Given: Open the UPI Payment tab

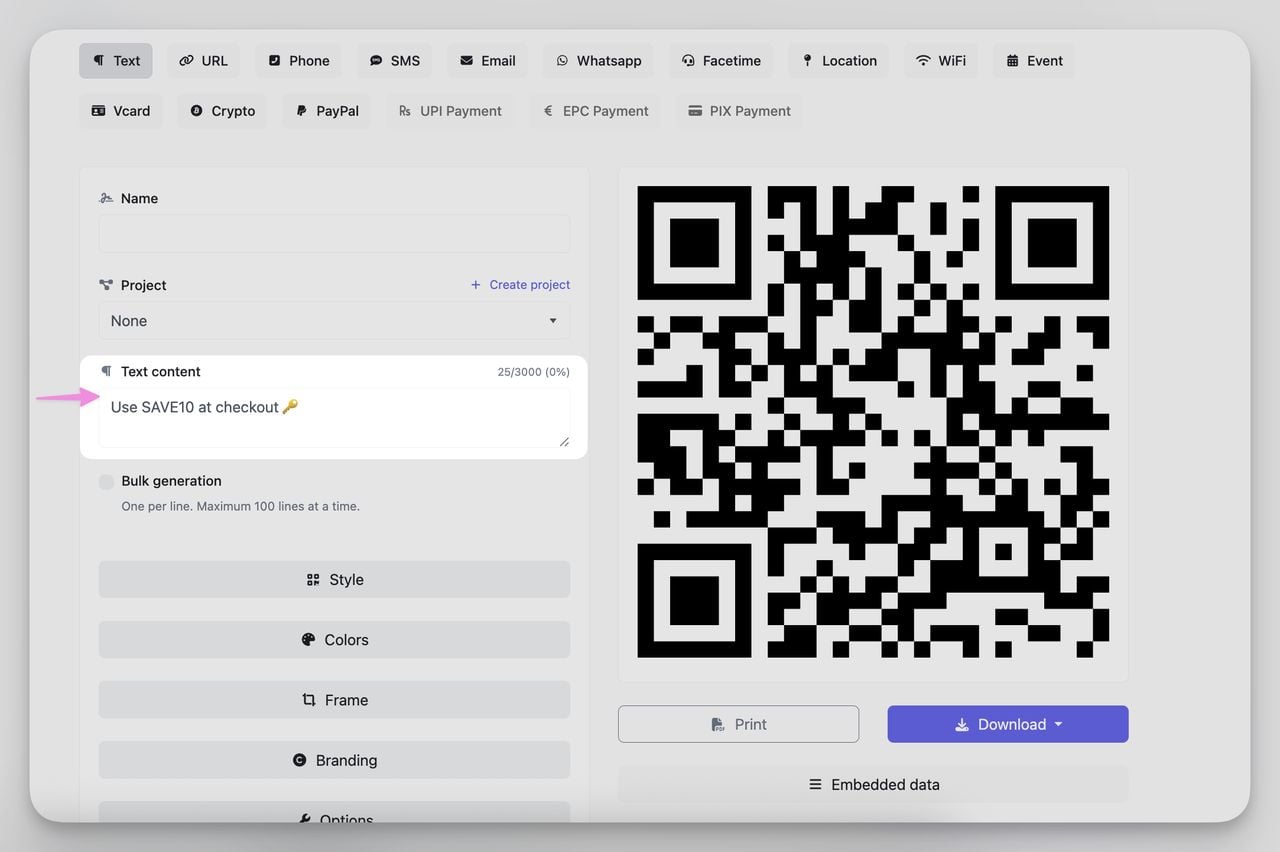Looking at the screenshot, I should [x=450, y=111].
